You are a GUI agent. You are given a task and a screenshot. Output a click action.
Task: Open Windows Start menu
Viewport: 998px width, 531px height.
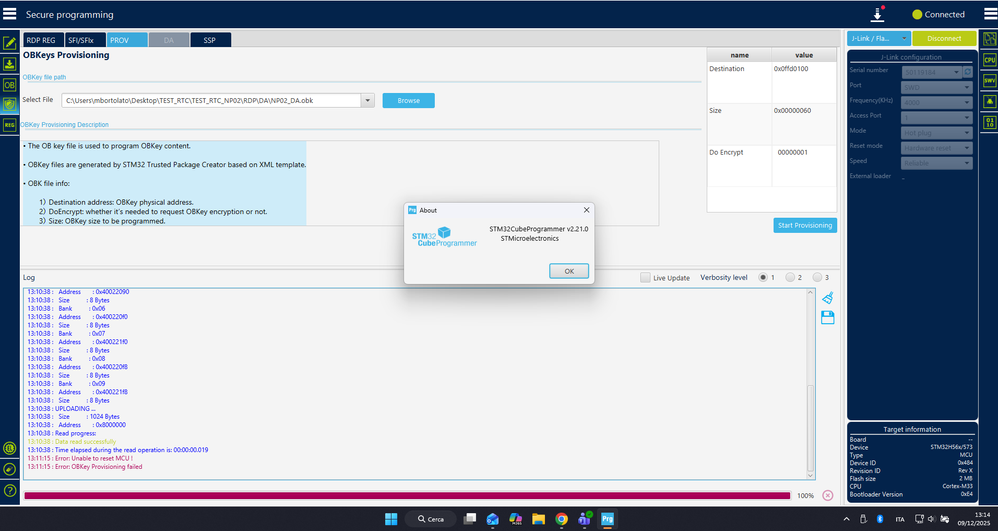pyautogui.click(x=391, y=519)
